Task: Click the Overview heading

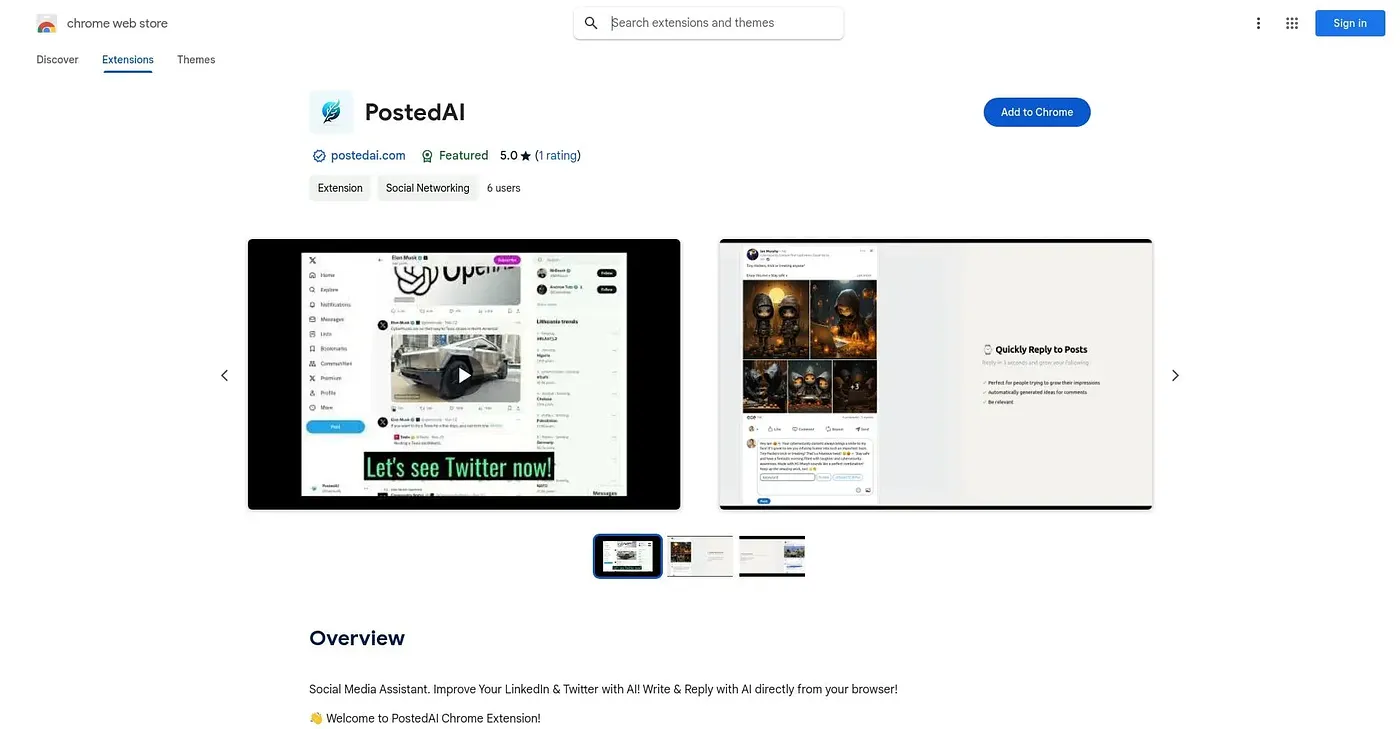Action: (357, 638)
